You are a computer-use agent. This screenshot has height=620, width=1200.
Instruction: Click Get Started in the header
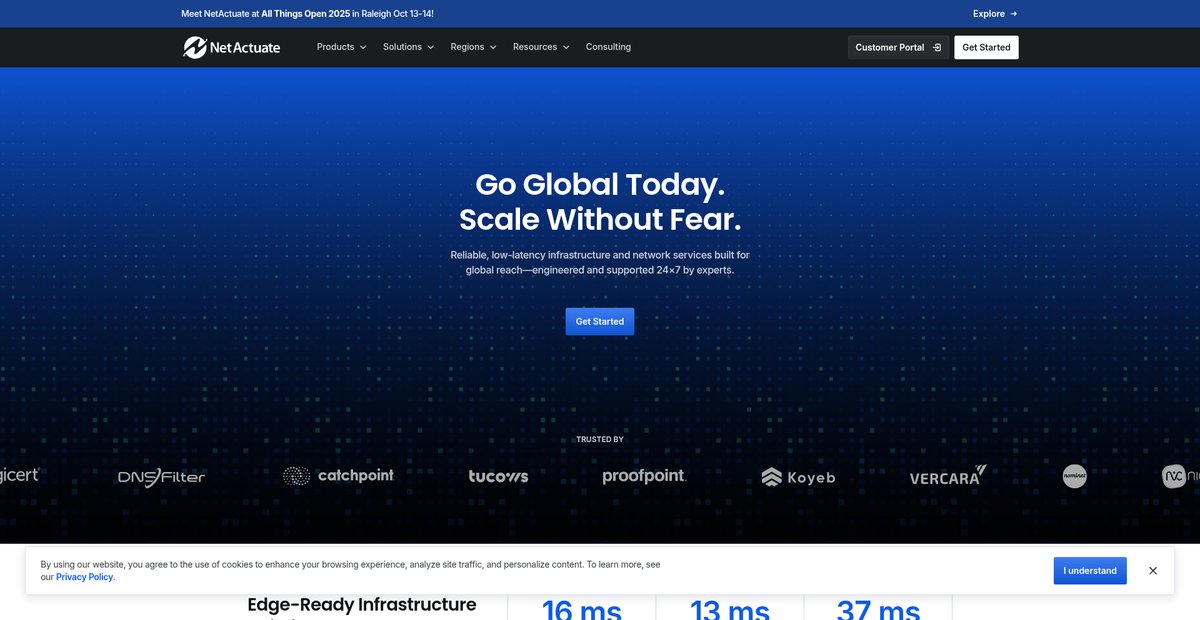[x=986, y=47]
